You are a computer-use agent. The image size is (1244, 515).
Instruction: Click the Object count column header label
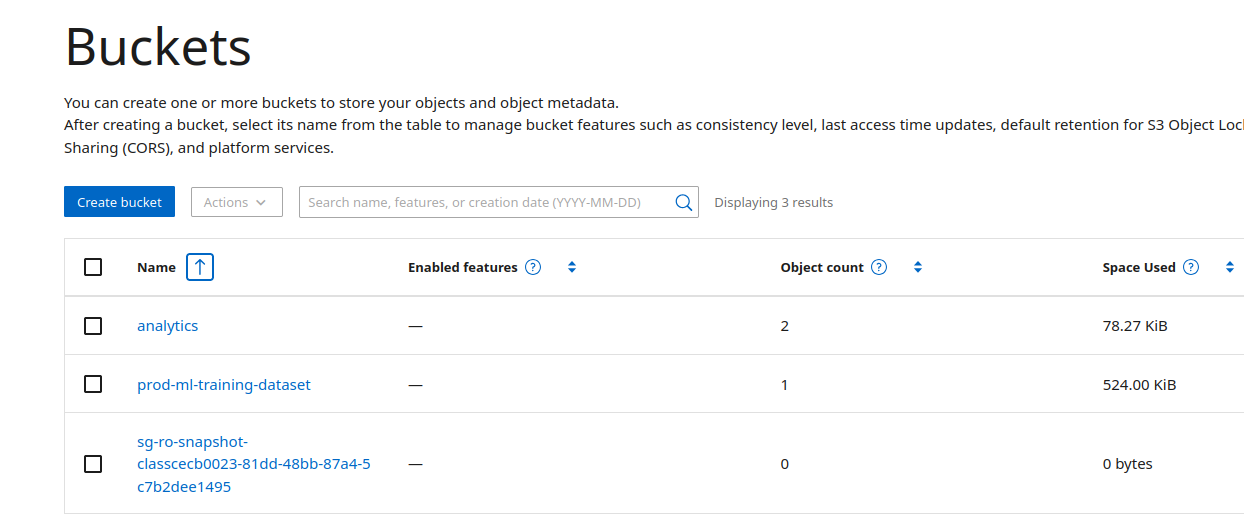822,267
